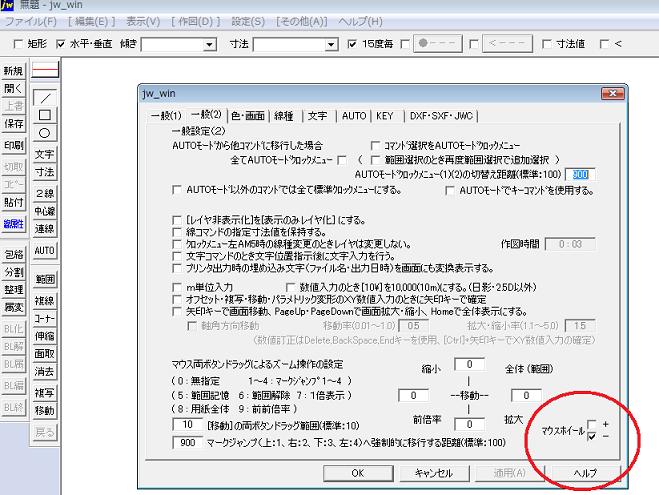Enable 線コマンドの指定寸法値を保持する checkbox
The height and width of the screenshot is (495, 659).
177,232
